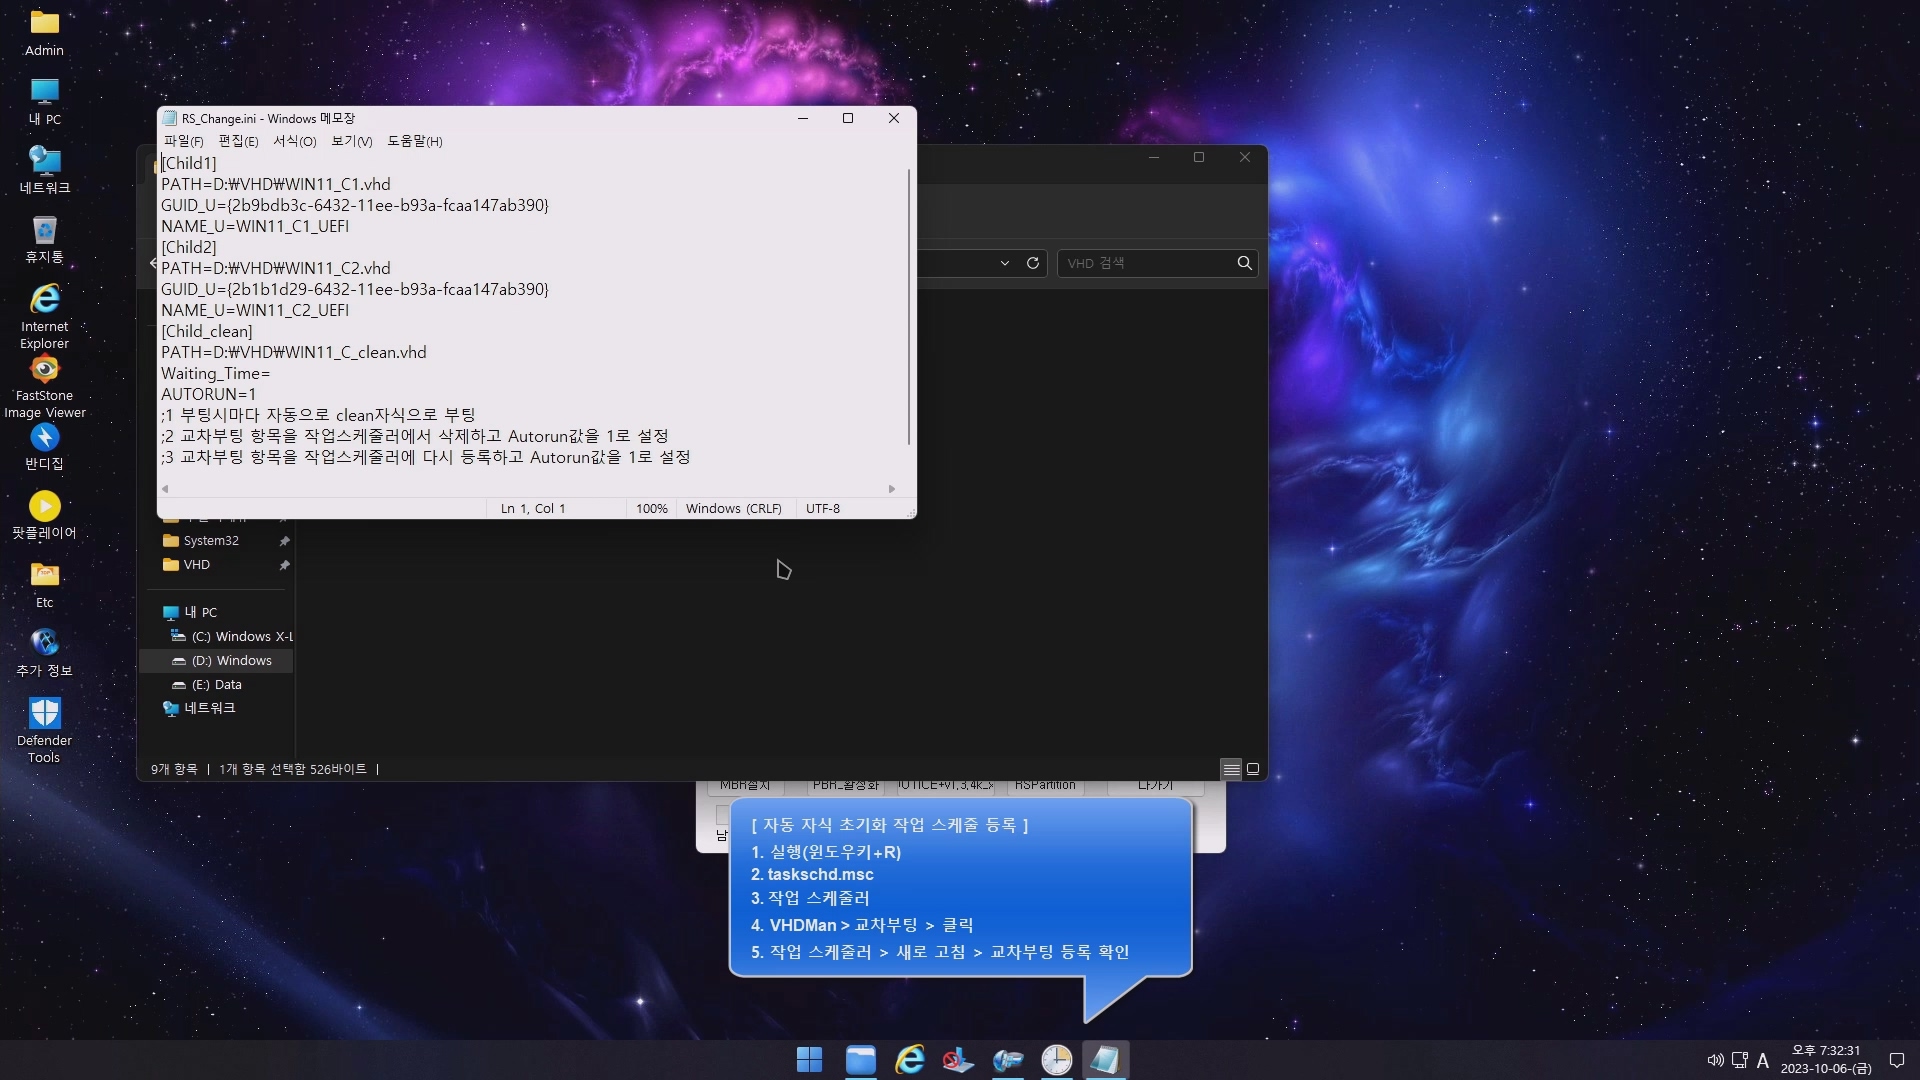Open the 도움말(H) menu in Notepad
The image size is (1920, 1080).
[x=415, y=141]
